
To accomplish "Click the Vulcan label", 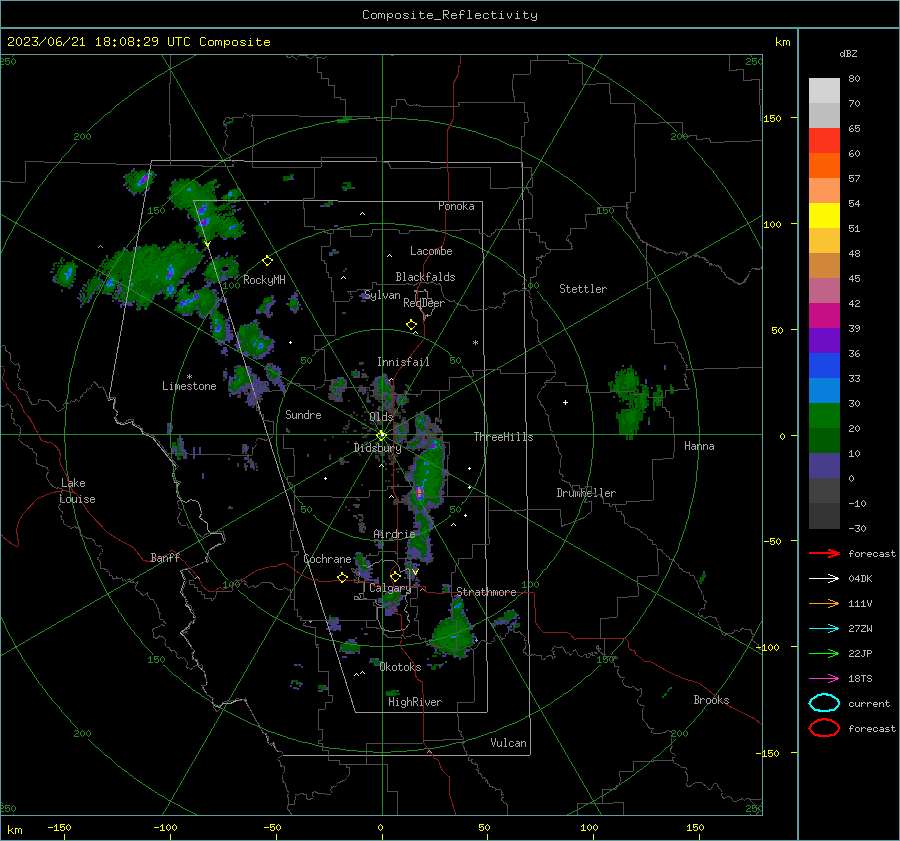I will pyautogui.click(x=508, y=743).
